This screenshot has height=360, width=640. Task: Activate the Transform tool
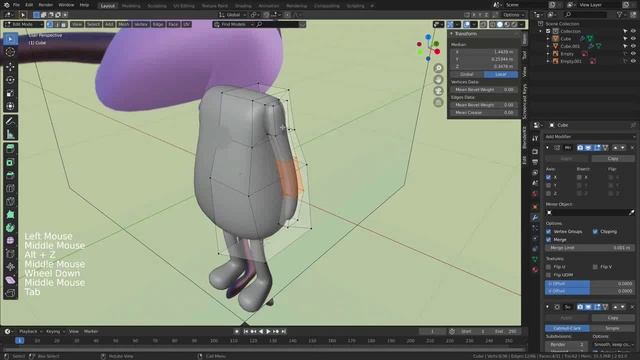click(10, 106)
